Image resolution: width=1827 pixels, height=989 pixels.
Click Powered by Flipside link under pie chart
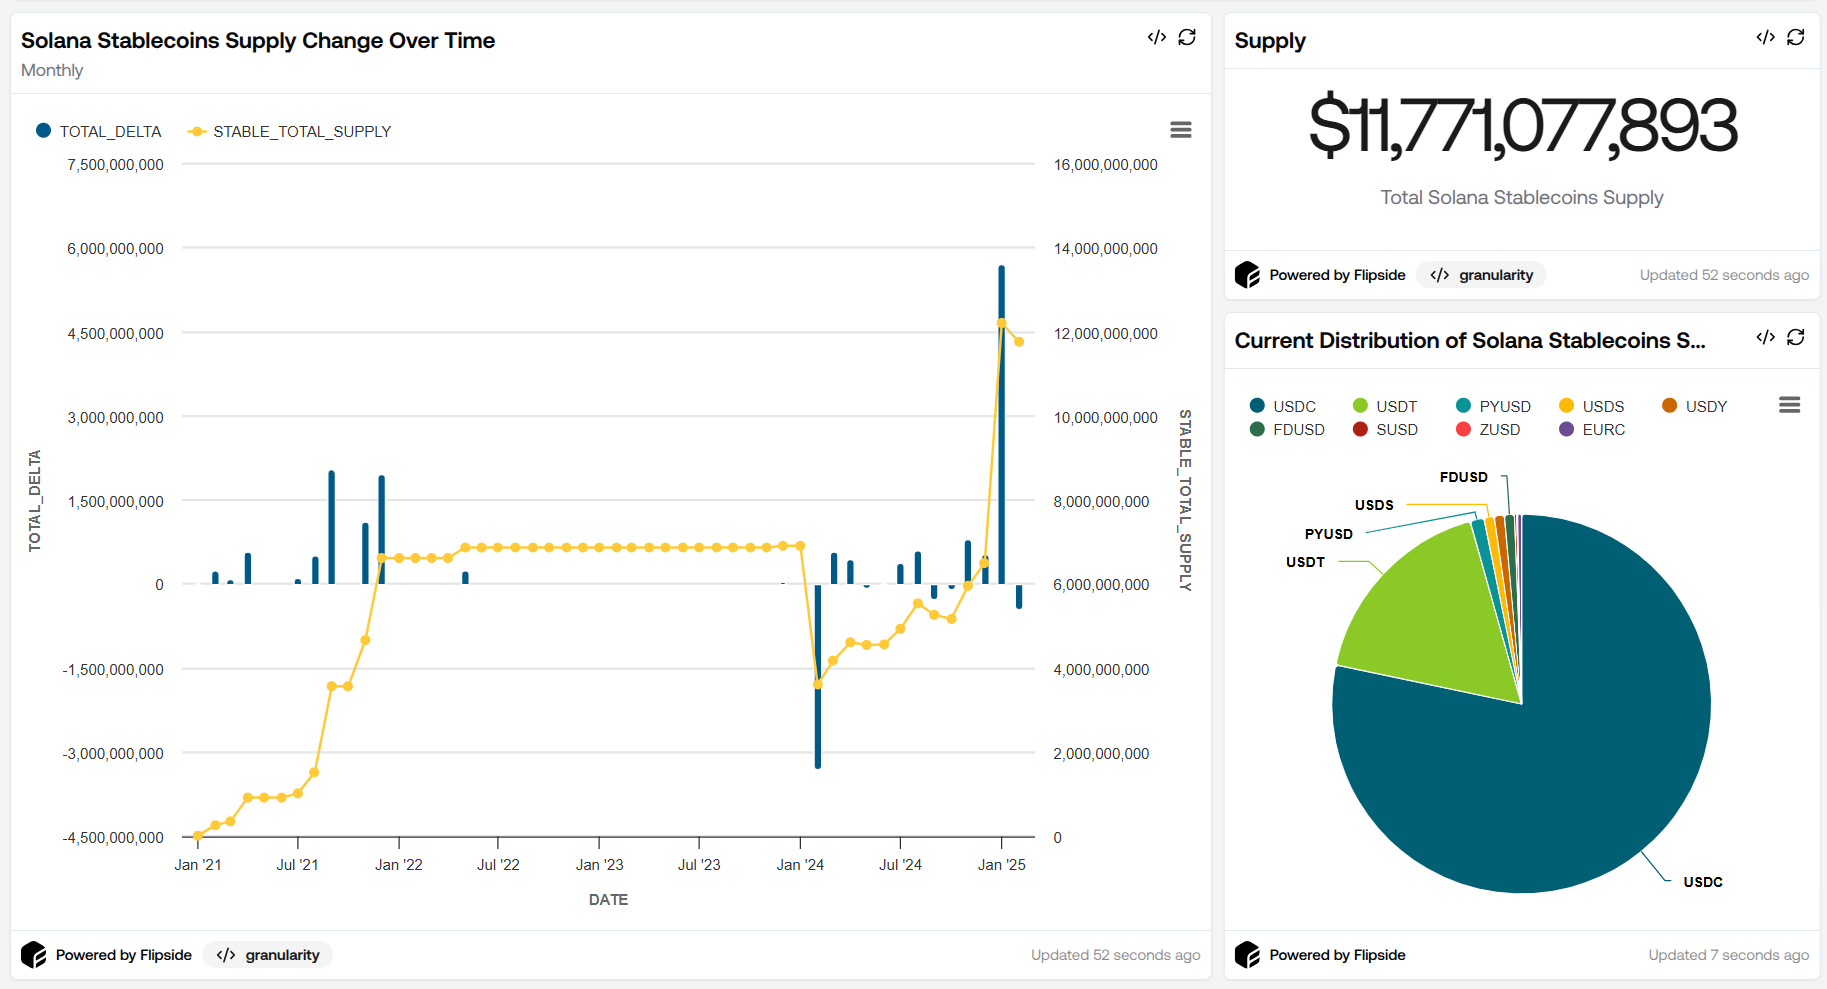1336,955
